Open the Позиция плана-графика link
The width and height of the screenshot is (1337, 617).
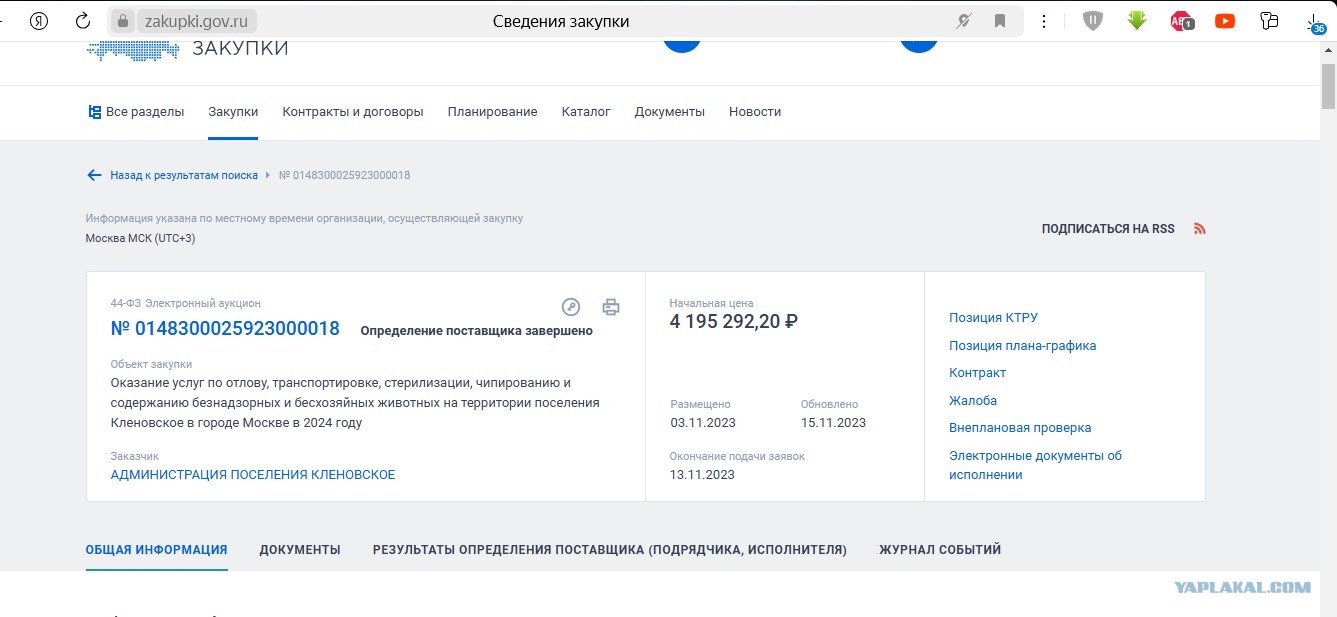tap(1022, 346)
